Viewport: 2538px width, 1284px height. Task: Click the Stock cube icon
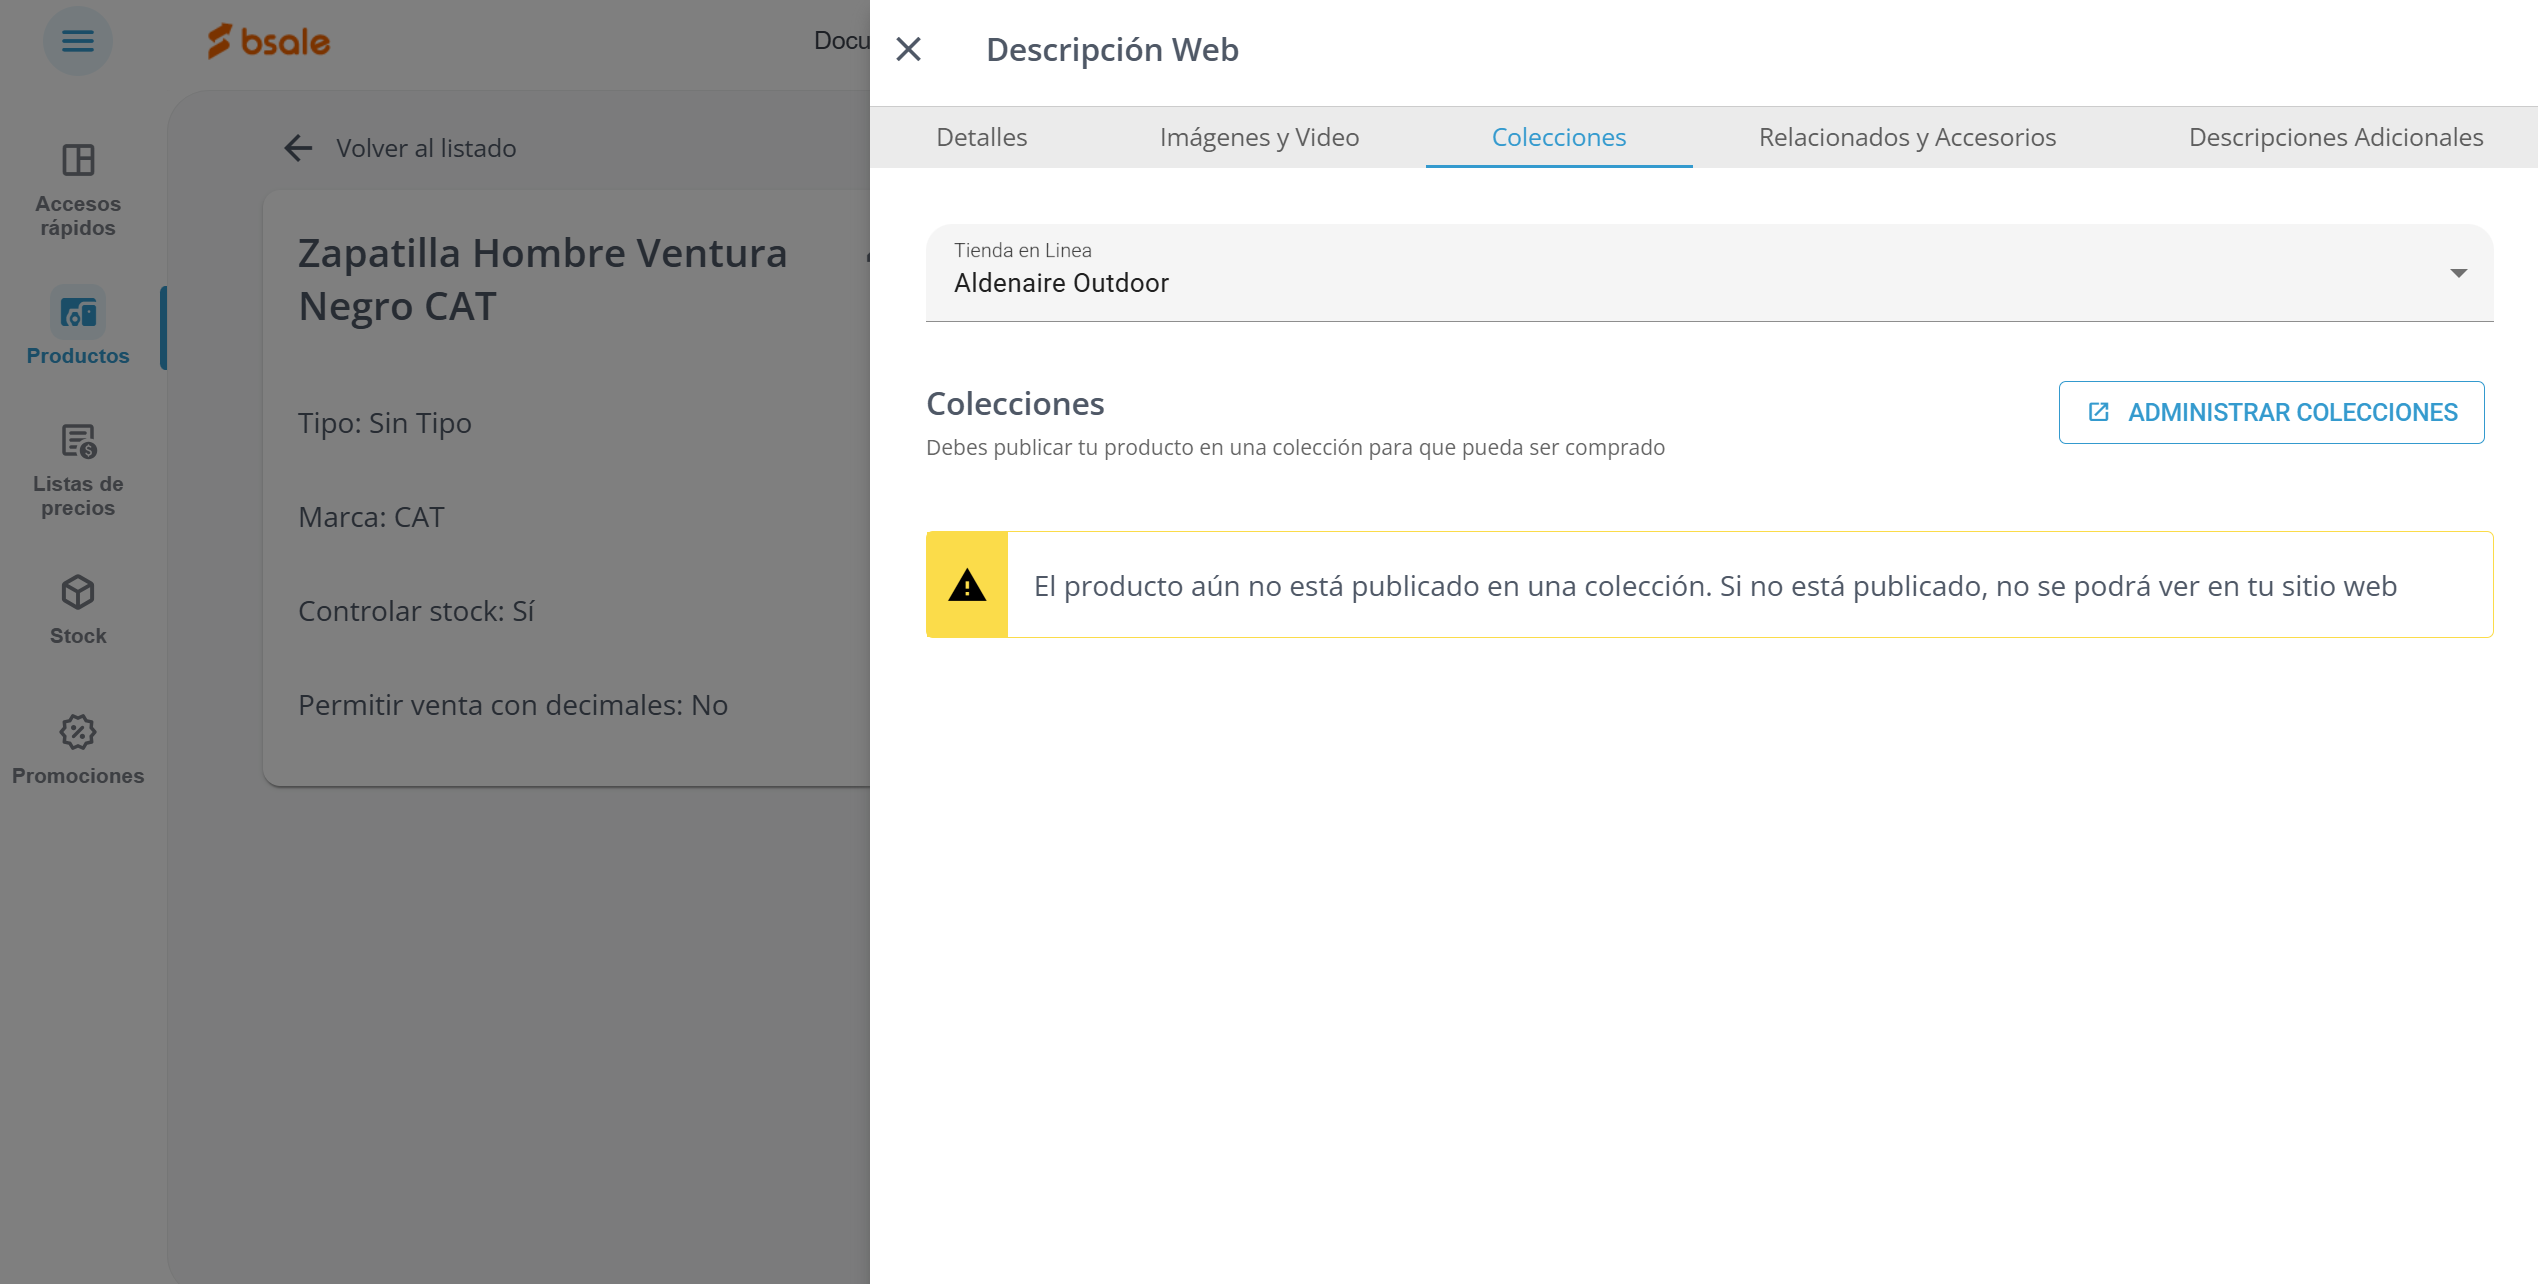pyautogui.click(x=78, y=593)
